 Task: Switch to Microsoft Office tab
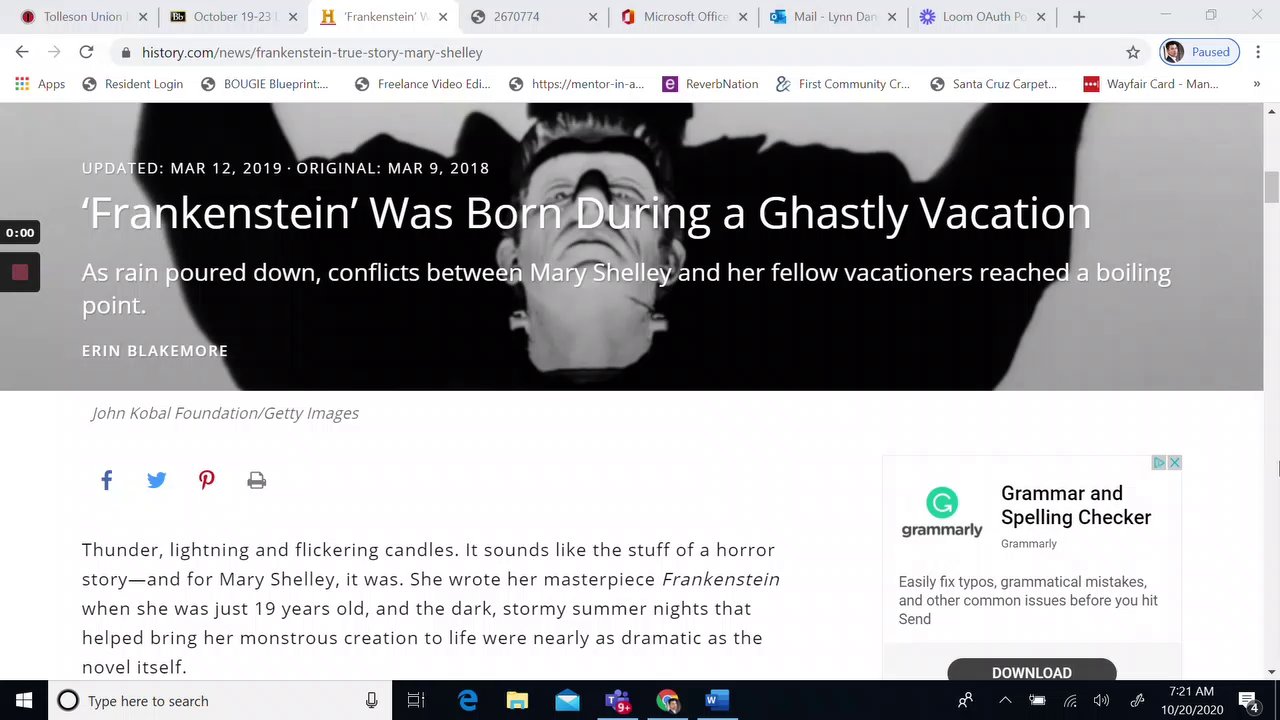point(674,17)
